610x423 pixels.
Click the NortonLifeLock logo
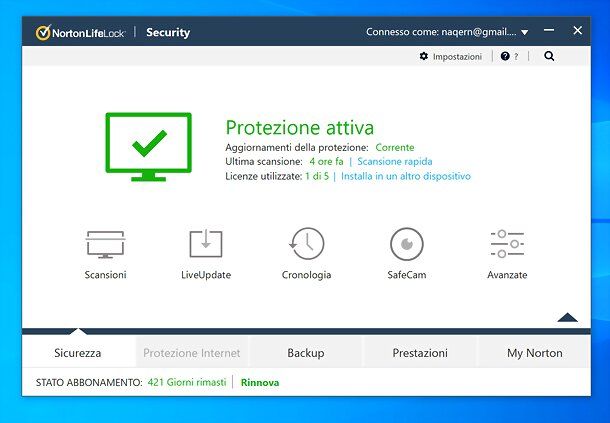pos(80,33)
